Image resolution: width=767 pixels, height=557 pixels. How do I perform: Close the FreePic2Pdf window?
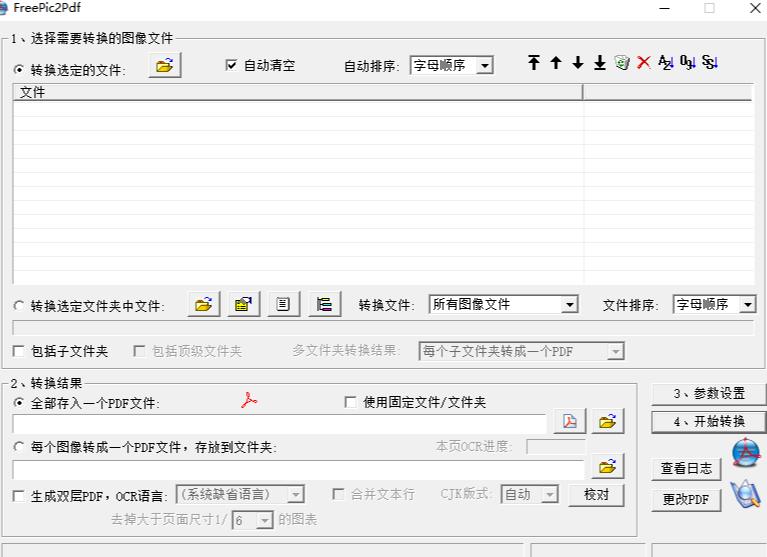tap(755, 8)
